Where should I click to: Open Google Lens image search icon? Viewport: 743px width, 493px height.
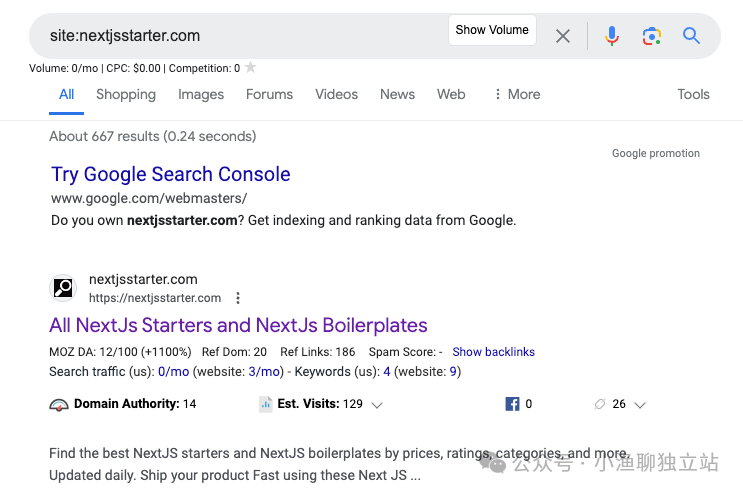[652, 36]
